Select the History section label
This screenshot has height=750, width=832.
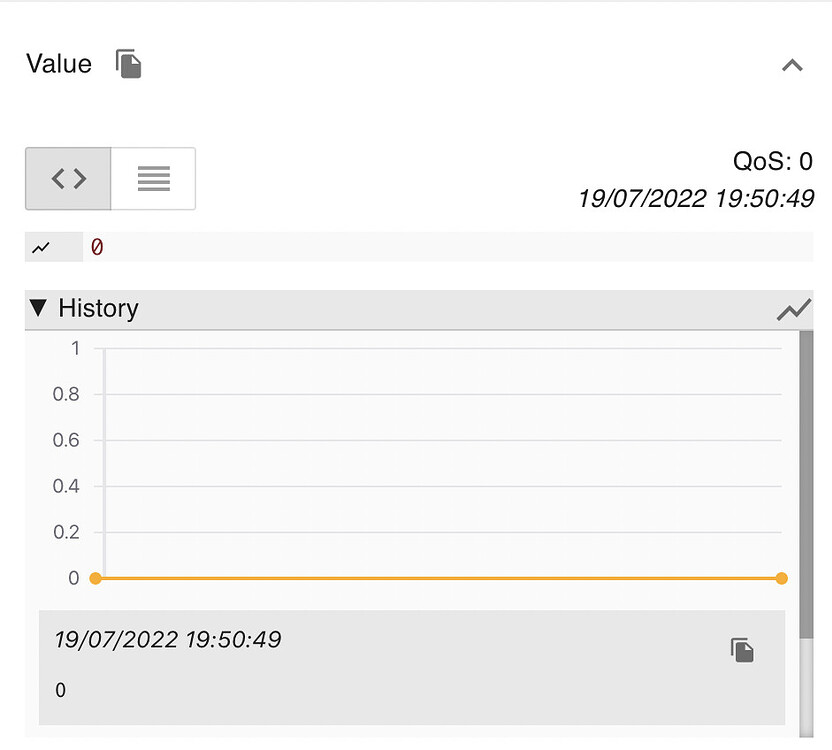(x=100, y=309)
